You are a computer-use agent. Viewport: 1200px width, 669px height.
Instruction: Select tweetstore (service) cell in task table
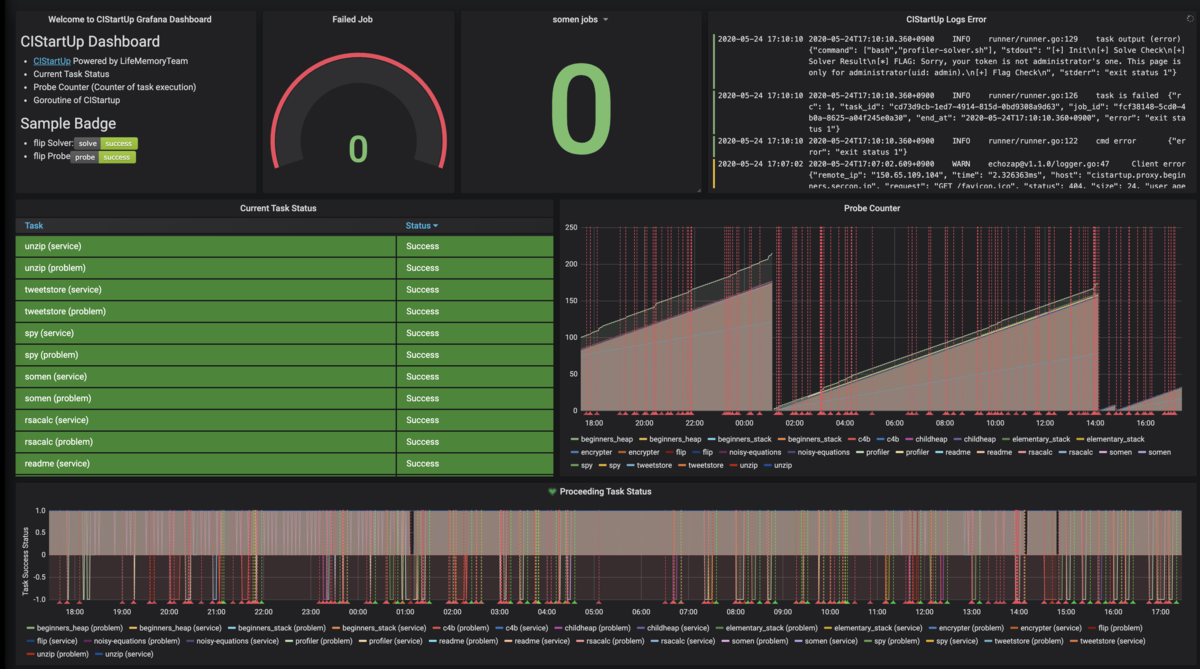pyautogui.click(x=206, y=290)
